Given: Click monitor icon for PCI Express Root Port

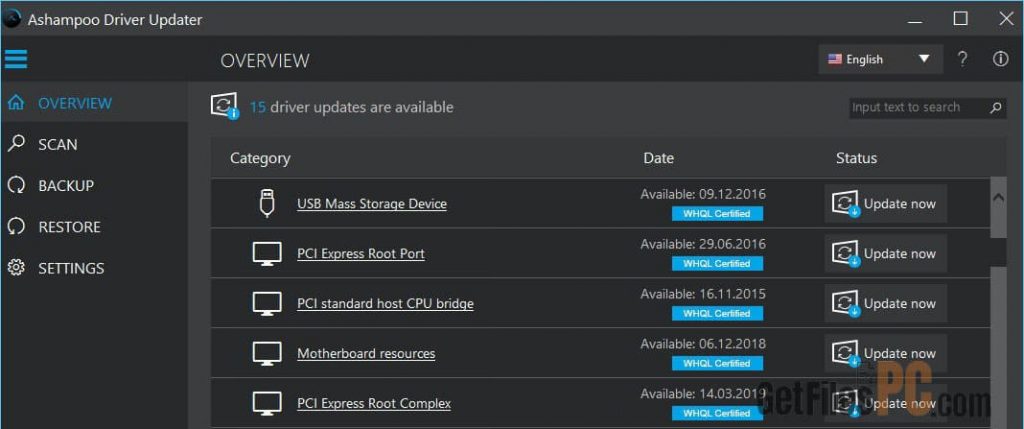Looking at the screenshot, I should 266,253.
